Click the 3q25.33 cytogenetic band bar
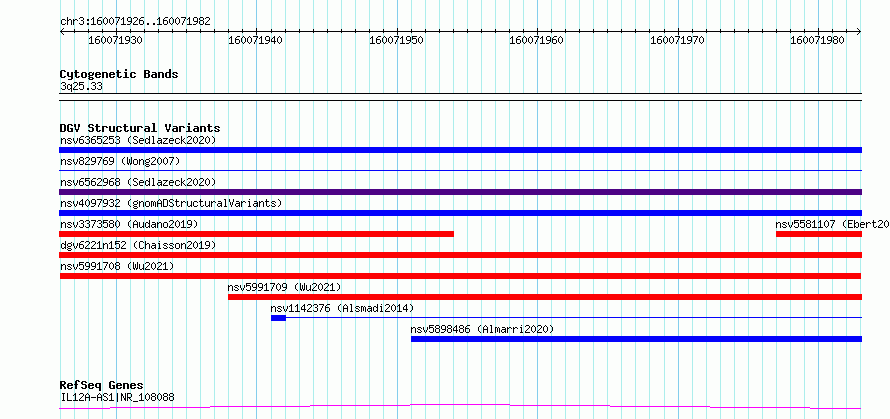 [x=460, y=97]
